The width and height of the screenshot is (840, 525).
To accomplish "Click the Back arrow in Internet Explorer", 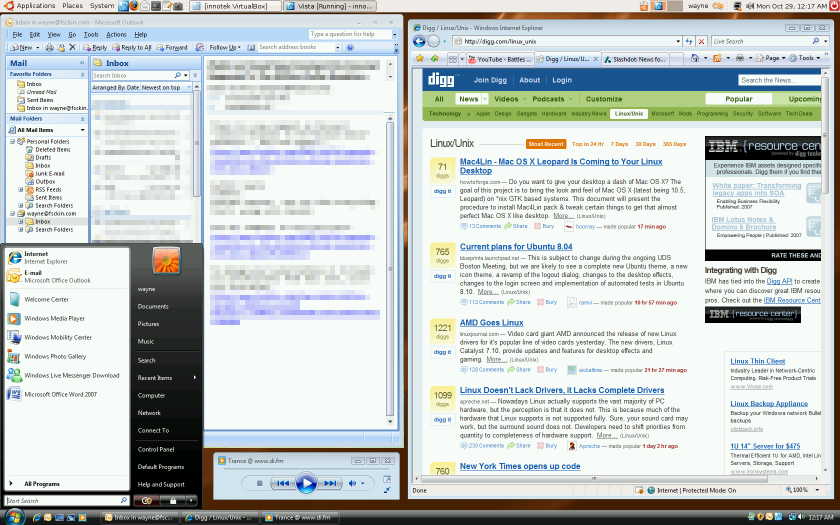I will [419, 41].
